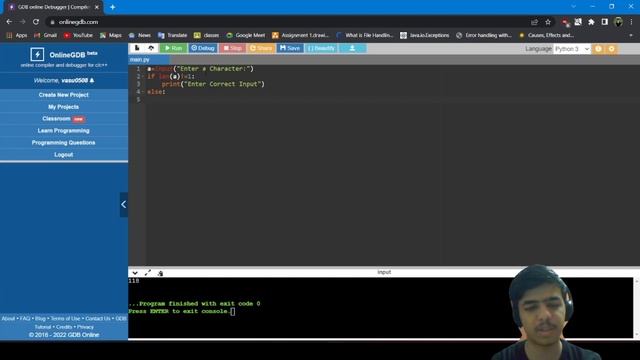Screen dimensions: 640x360
Task: Click the input tab label above console
Action: click(x=384, y=272)
